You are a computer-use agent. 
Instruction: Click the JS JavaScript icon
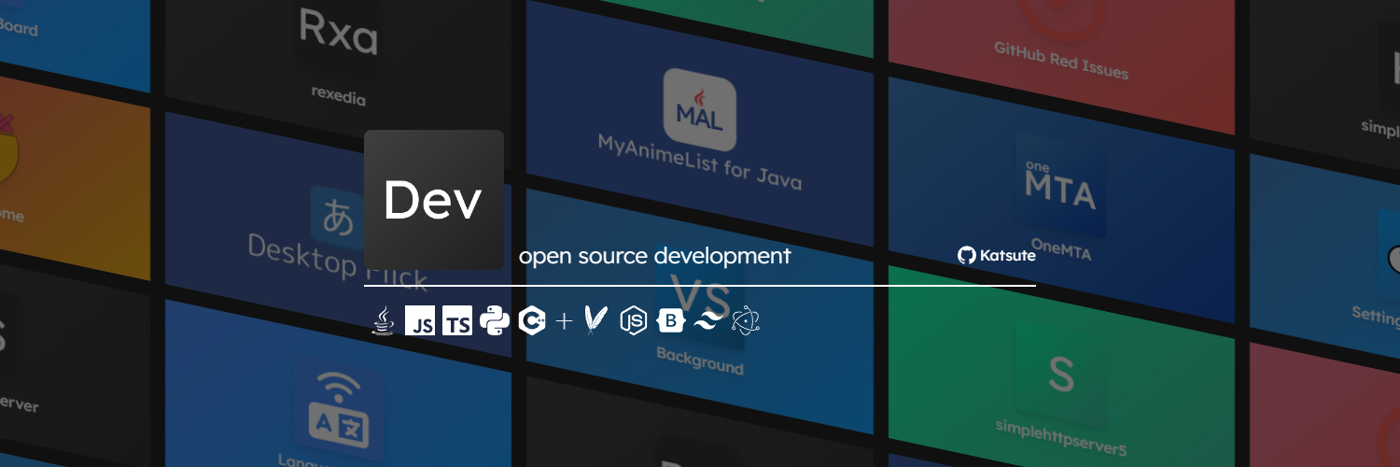click(420, 321)
